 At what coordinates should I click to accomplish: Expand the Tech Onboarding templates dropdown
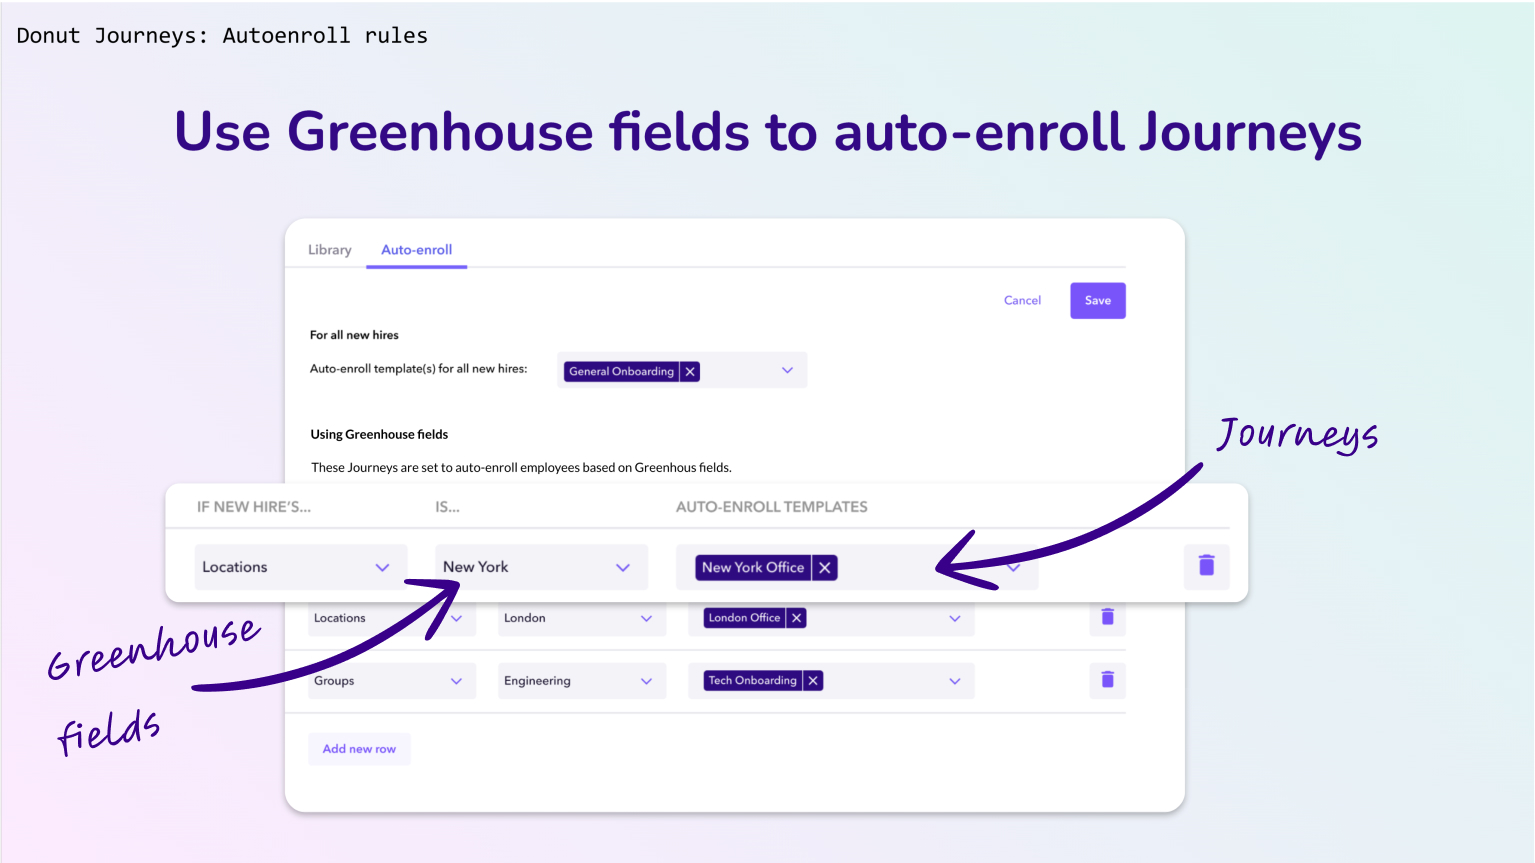click(x=954, y=681)
